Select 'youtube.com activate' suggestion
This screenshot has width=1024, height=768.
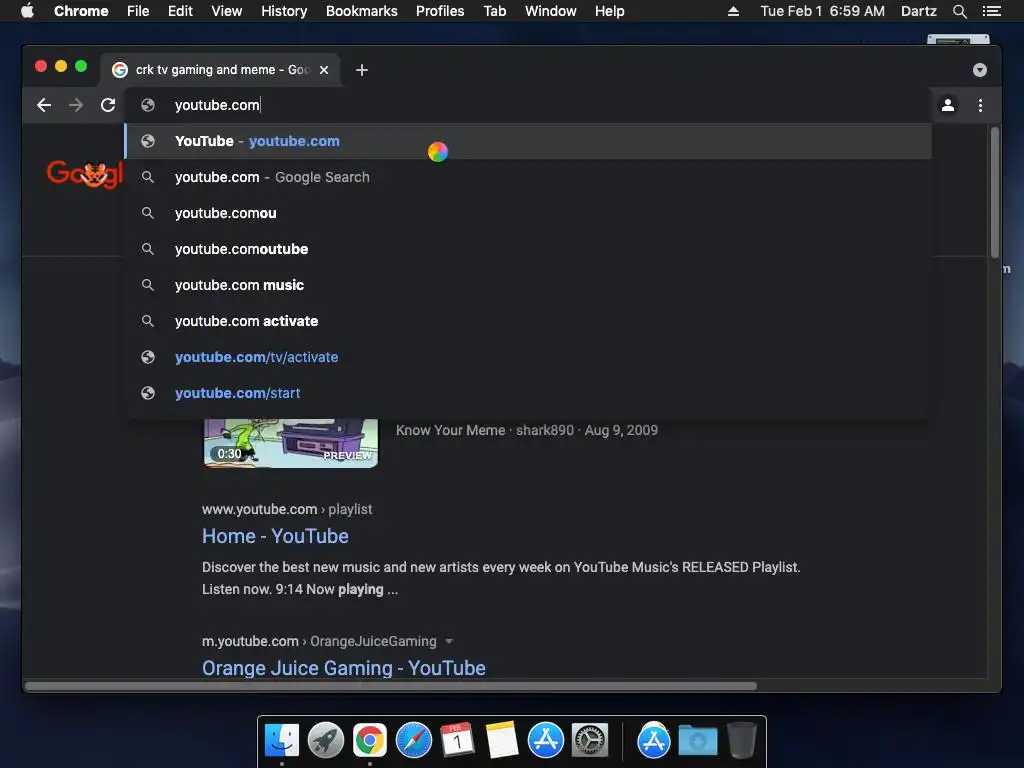(x=528, y=321)
